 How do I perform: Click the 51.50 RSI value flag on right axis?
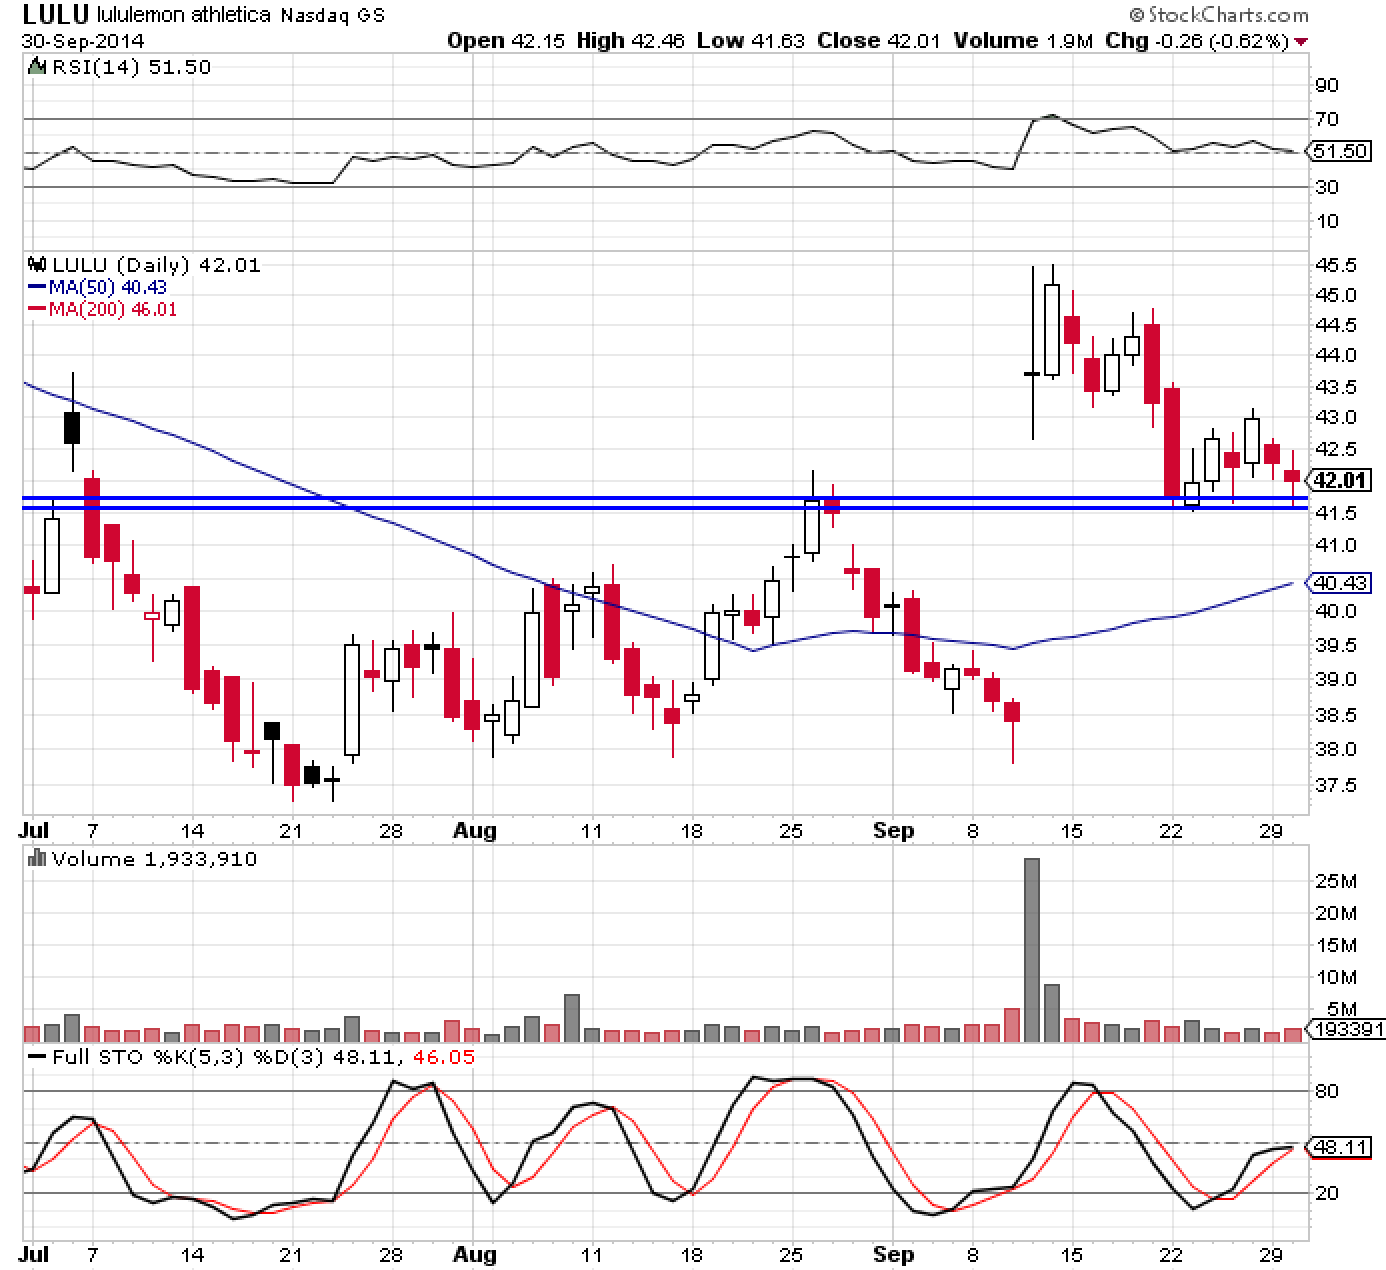[1341, 152]
